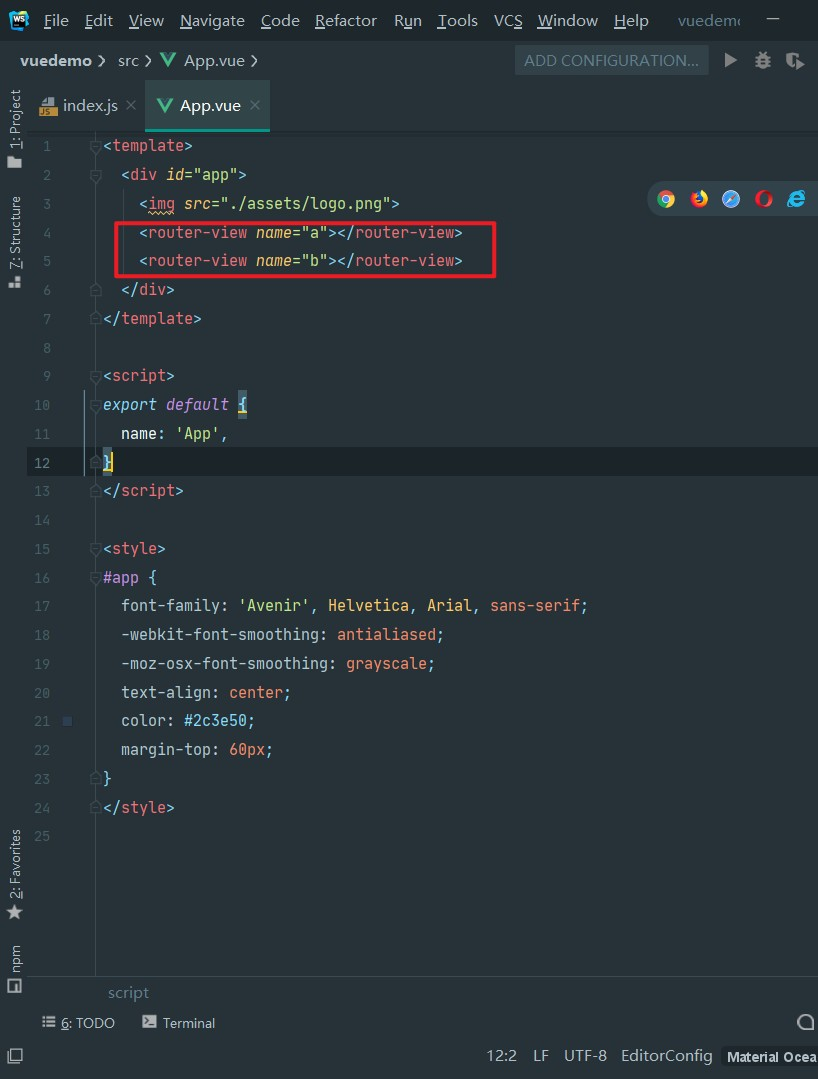Click closing style fold marker on line 24
Viewport: 818px width, 1079px height.
(96, 807)
